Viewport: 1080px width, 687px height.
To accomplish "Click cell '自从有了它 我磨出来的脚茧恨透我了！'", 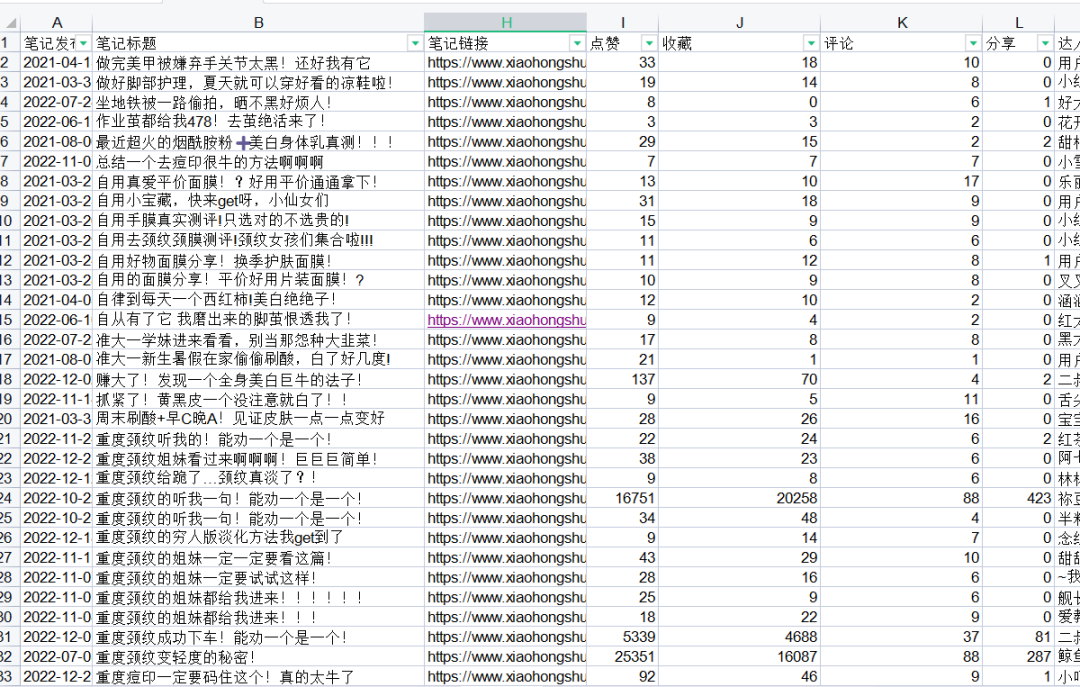I will 258,320.
